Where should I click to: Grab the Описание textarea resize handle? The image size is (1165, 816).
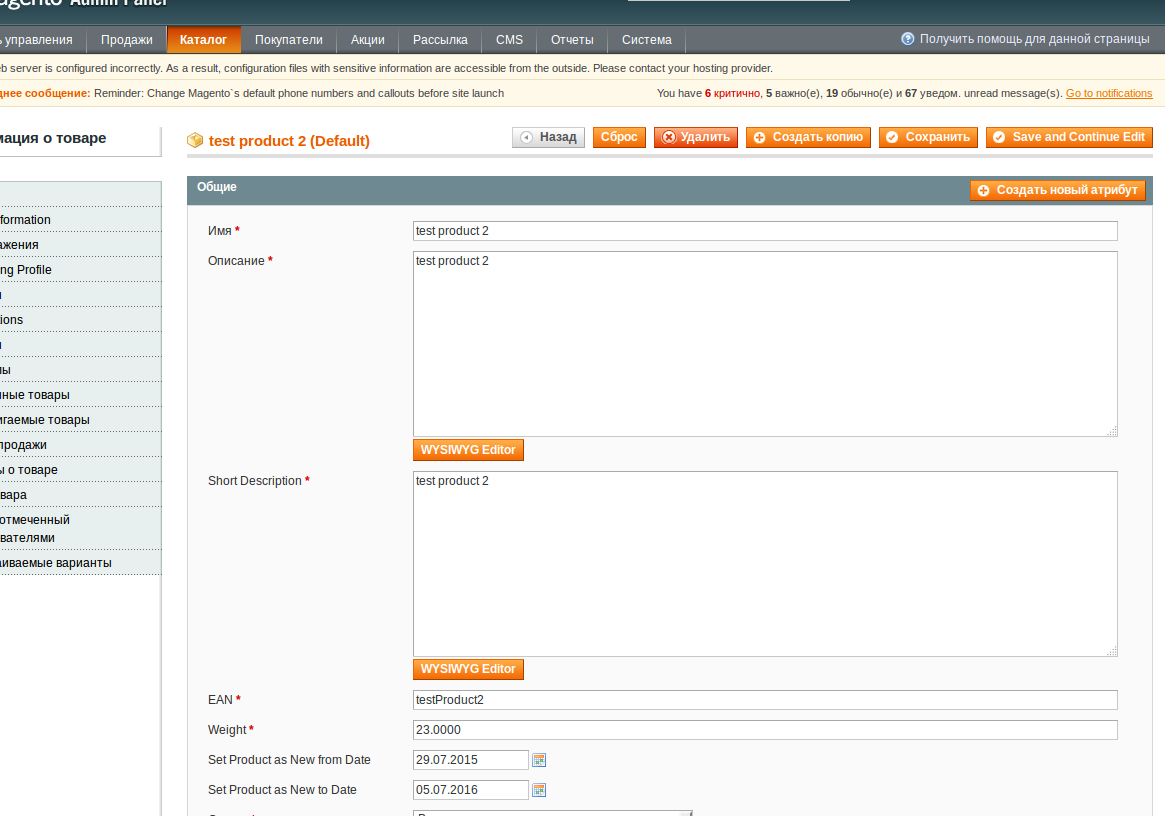(1112, 431)
